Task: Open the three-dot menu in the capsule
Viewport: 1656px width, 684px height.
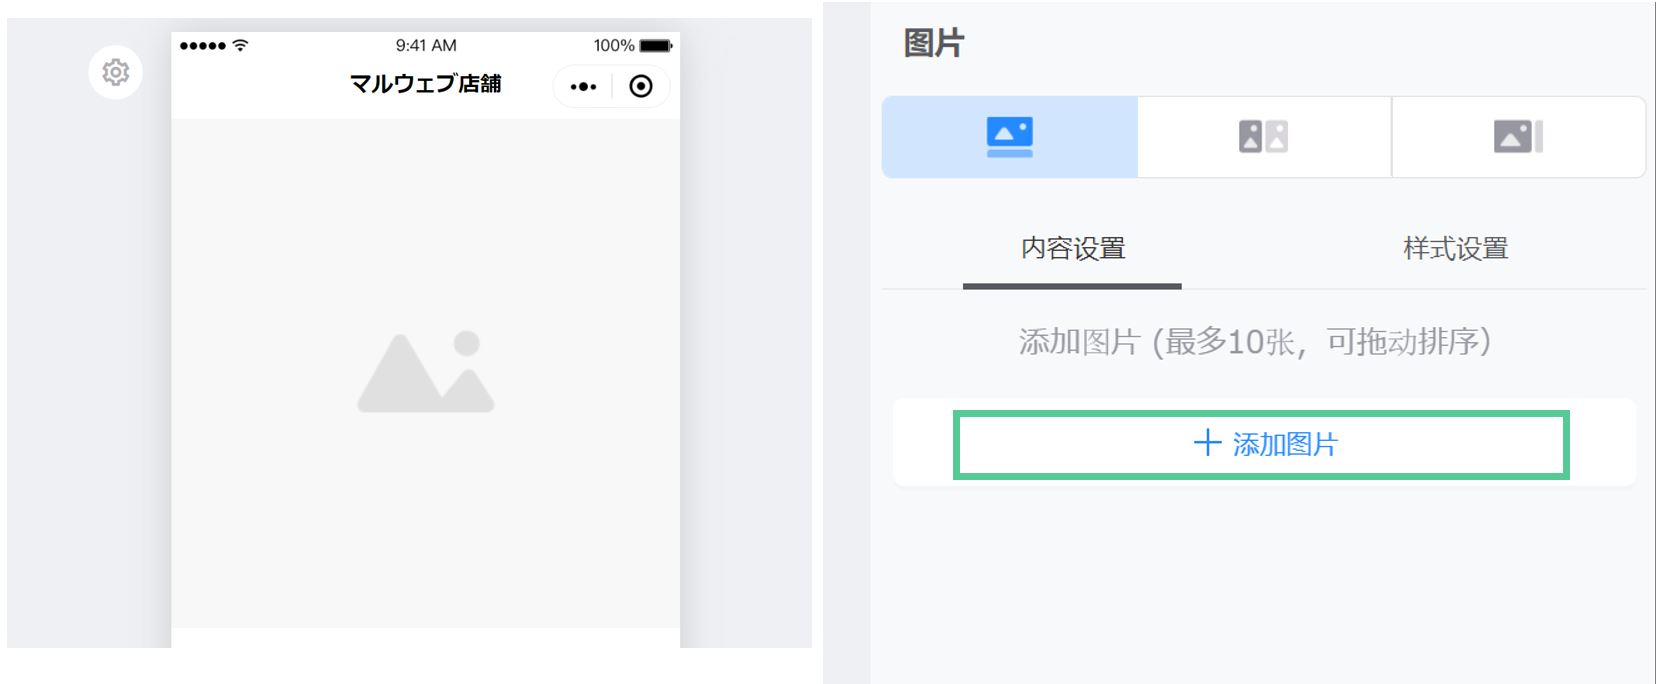Action: coord(583,87)
